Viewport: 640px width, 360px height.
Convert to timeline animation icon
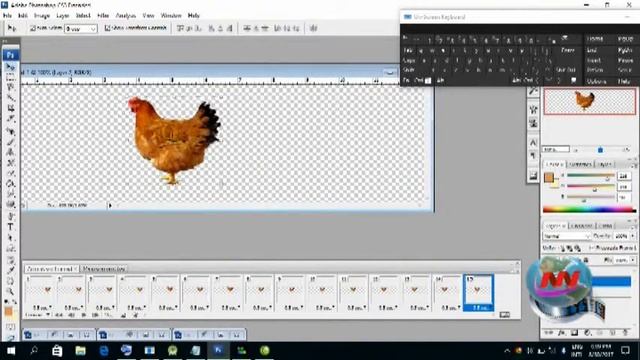point(504,315)
